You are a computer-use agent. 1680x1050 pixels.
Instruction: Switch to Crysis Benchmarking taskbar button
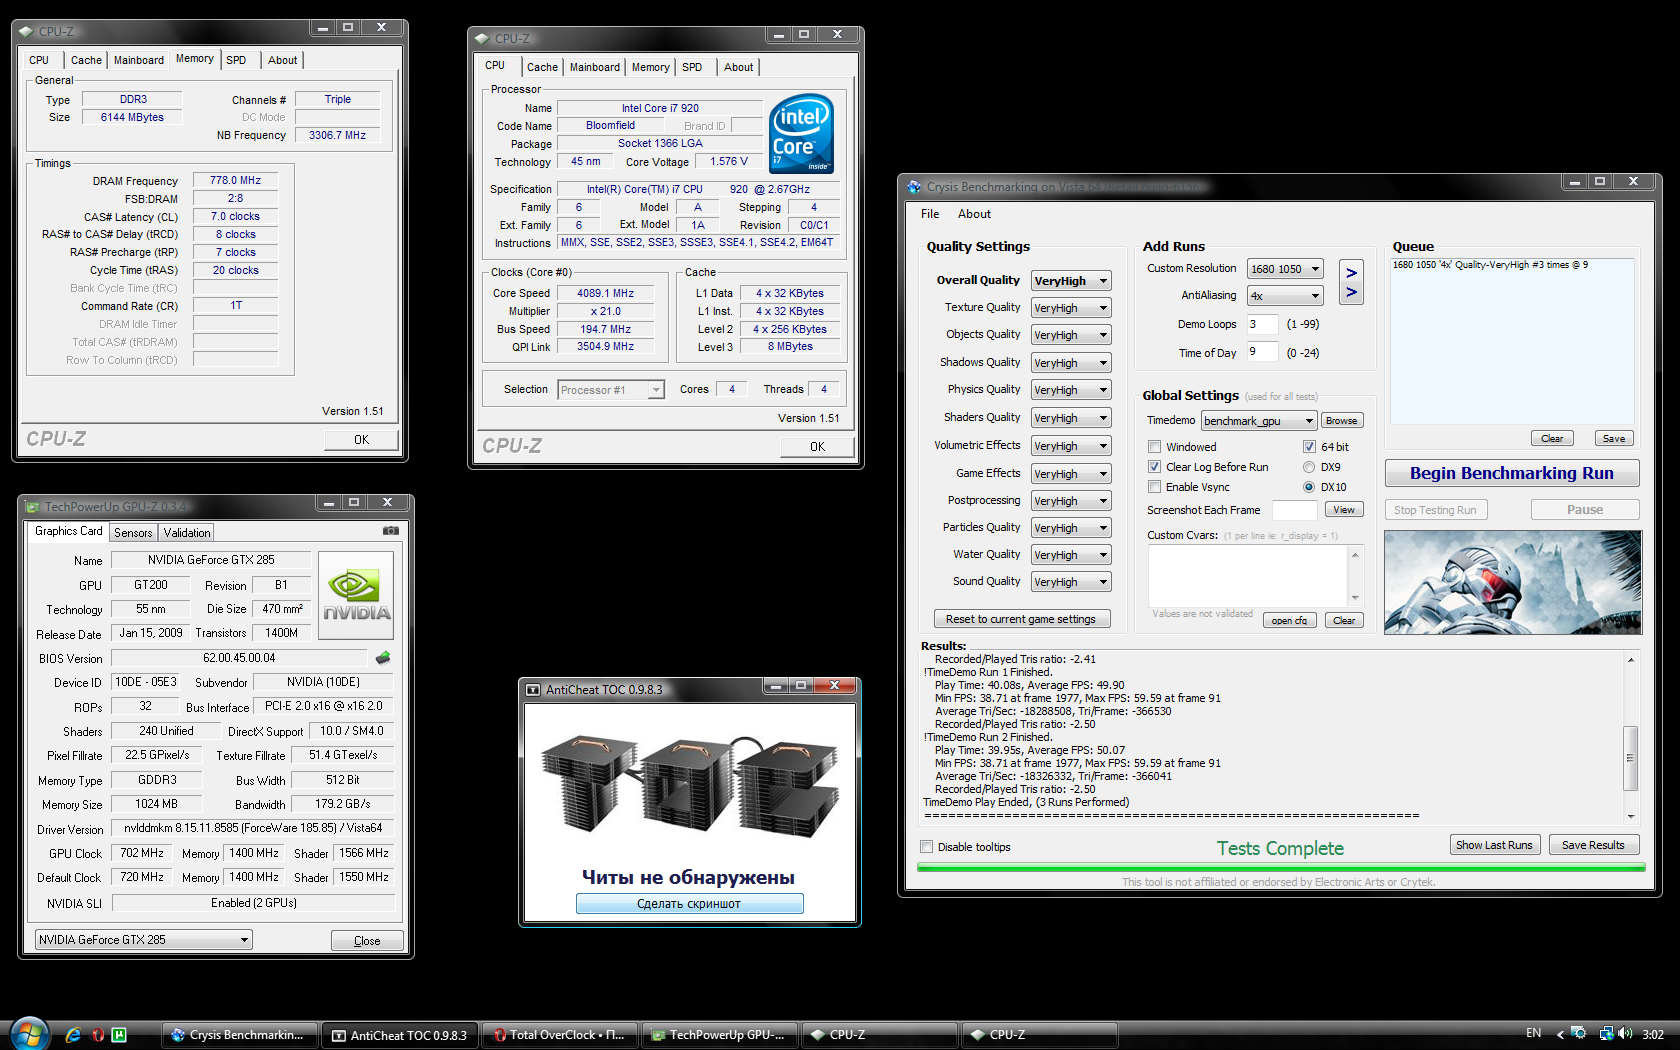tap(240, 1035)
